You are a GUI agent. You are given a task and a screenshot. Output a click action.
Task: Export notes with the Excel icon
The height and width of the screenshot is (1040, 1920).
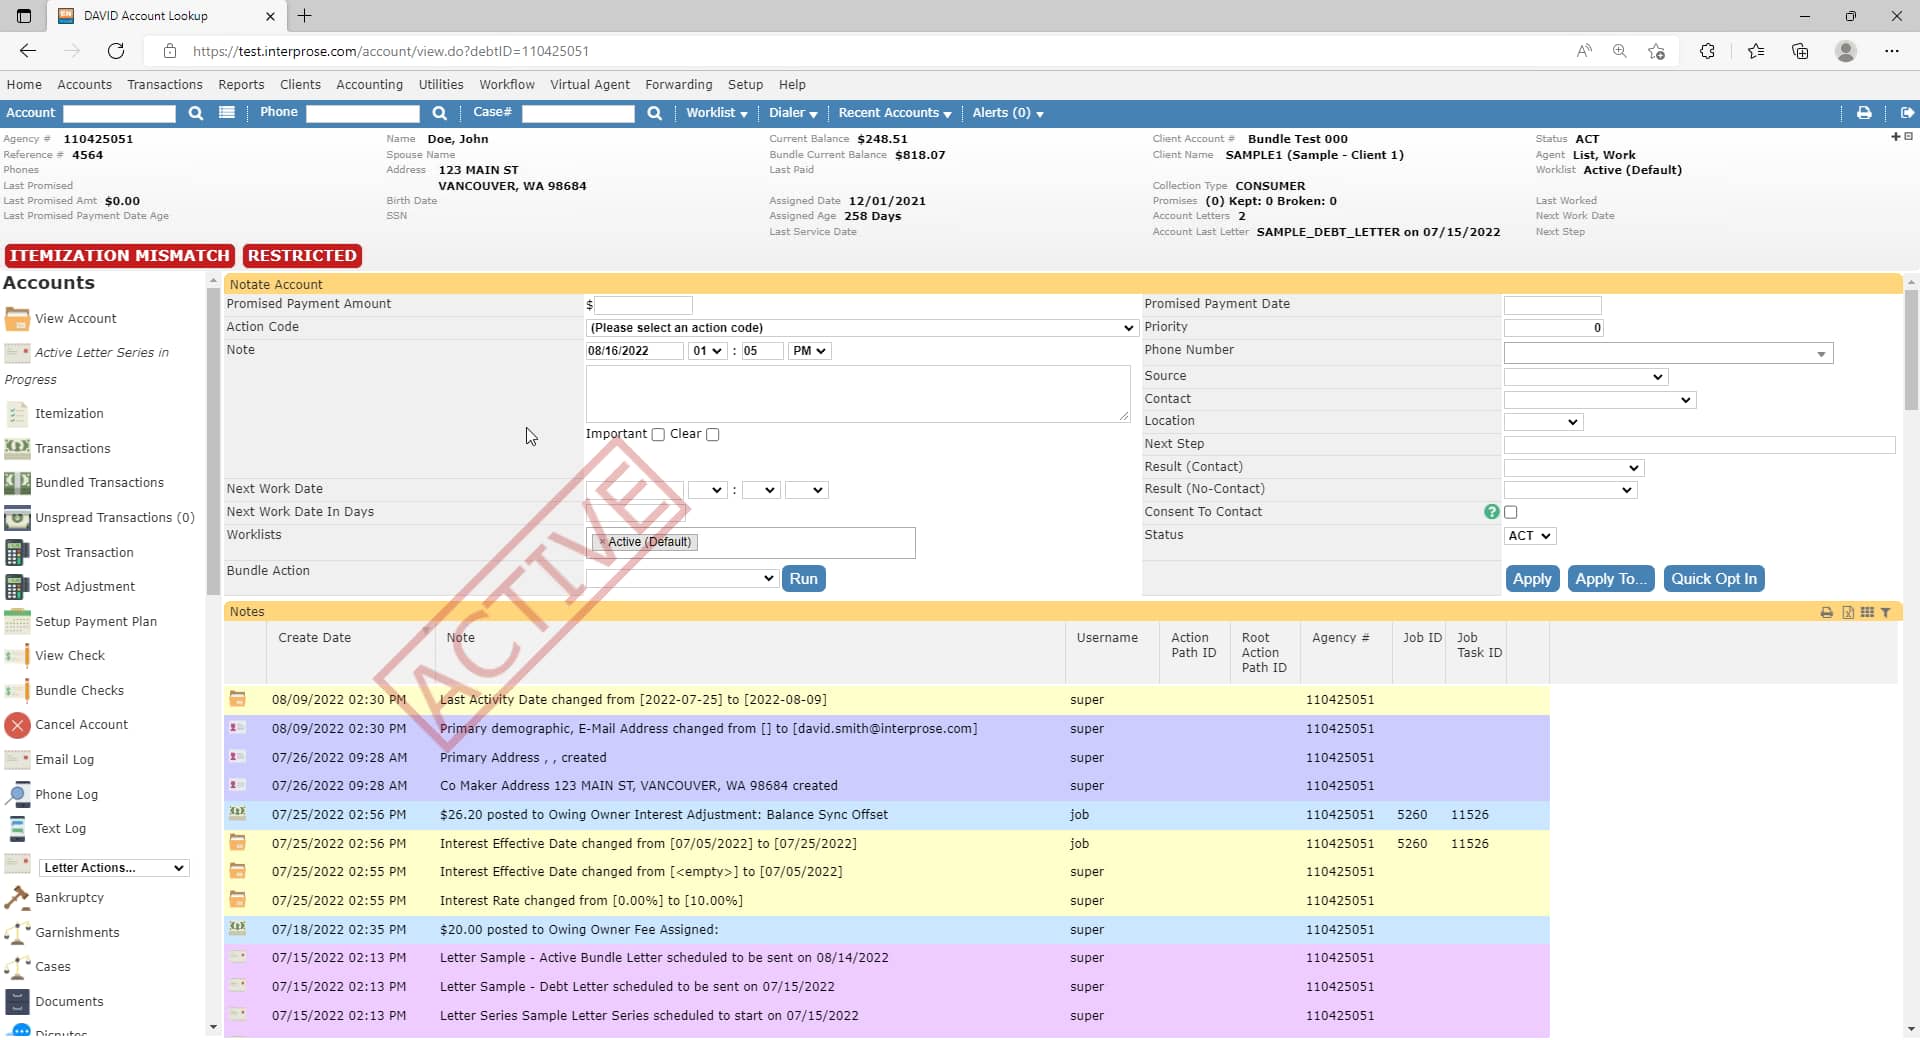tap(1848, 613)
